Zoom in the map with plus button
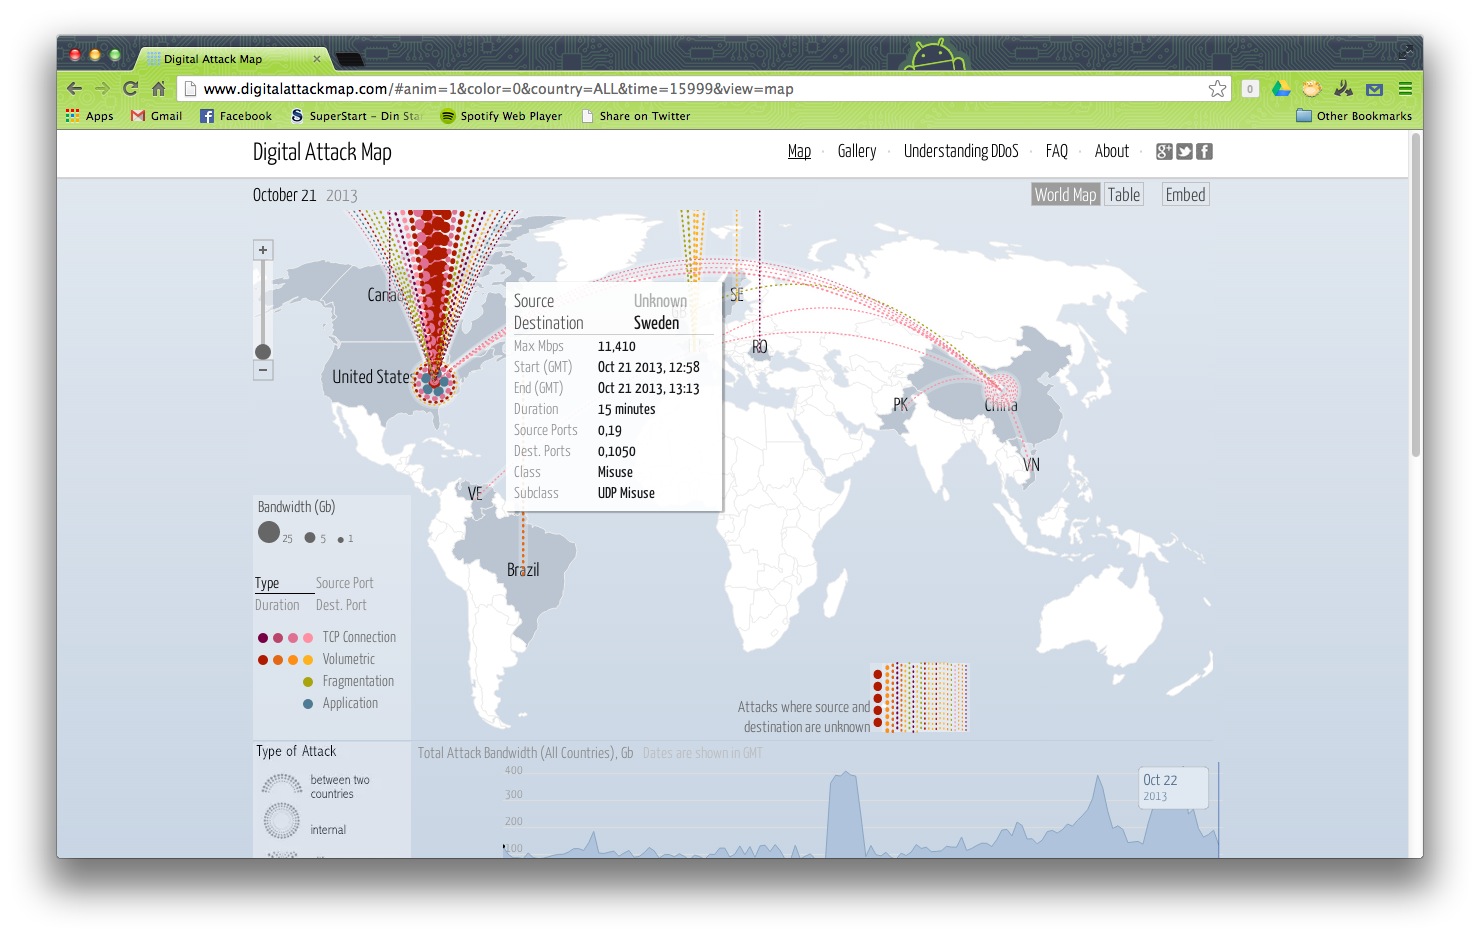The image size is (1480, 937). [x=263, y=250]
